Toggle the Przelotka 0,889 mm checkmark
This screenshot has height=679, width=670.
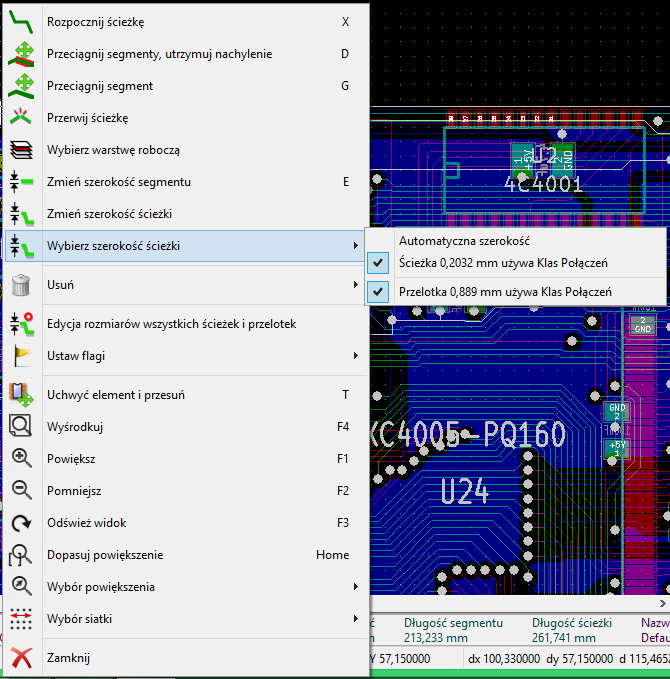pos(378,291)
